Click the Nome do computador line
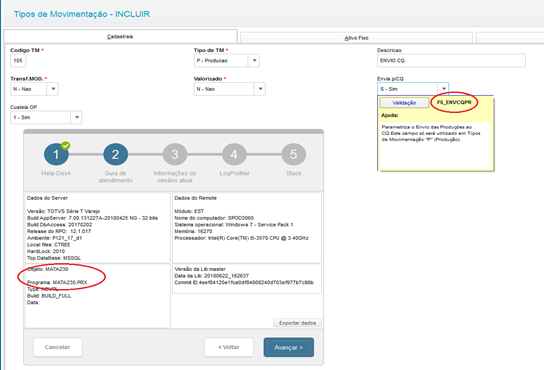 pyautogui.click(x=214, y=218)
